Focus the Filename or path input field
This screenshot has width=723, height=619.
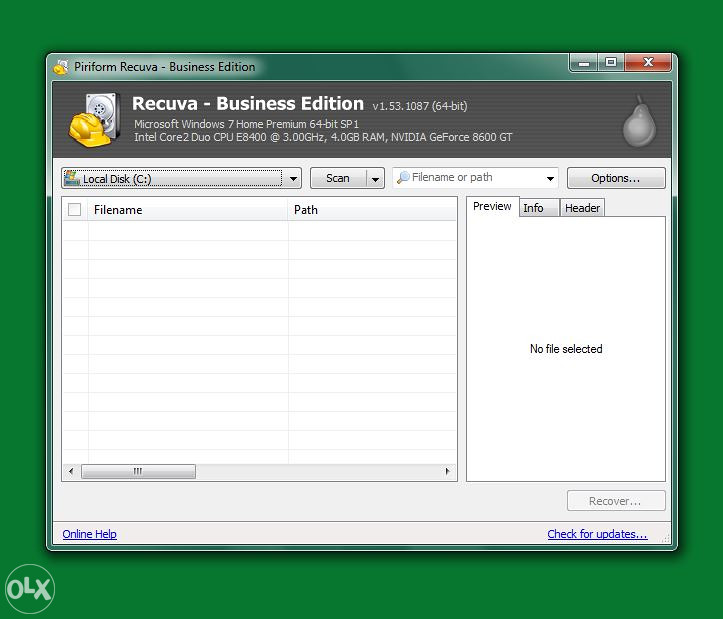point(475,178)
